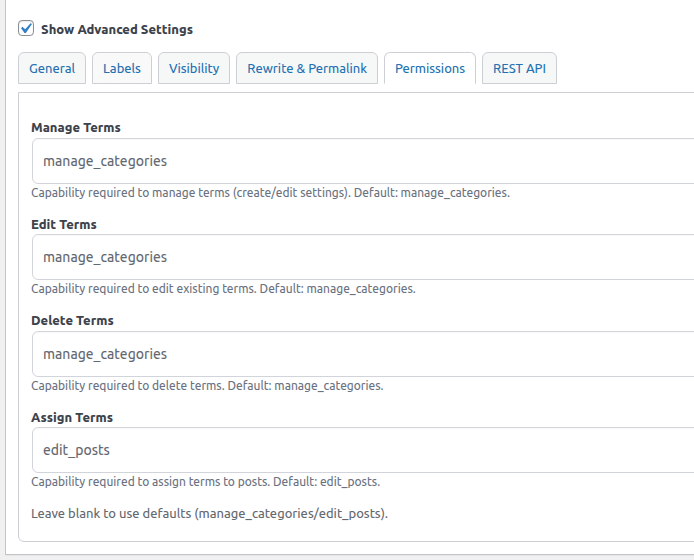Viewport: 694px width, 560px height.
Task: Click into the Edit Terms field
Action: [363, 257]
